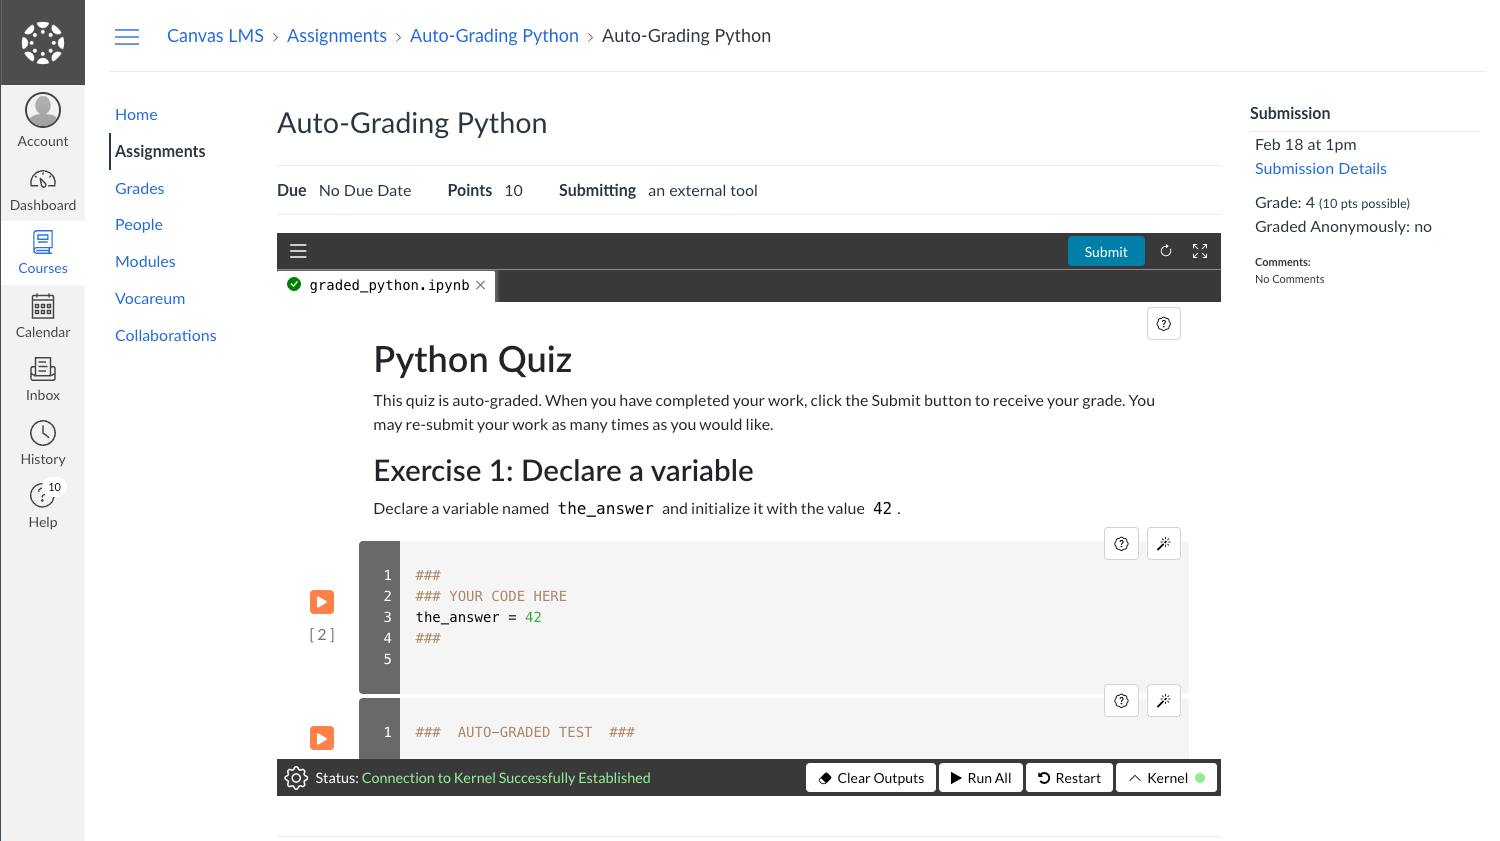Image resolution: width=1500 pixels, height=841 pixels.
Task: Open the Submission Details link
Action: [1320, 169]
